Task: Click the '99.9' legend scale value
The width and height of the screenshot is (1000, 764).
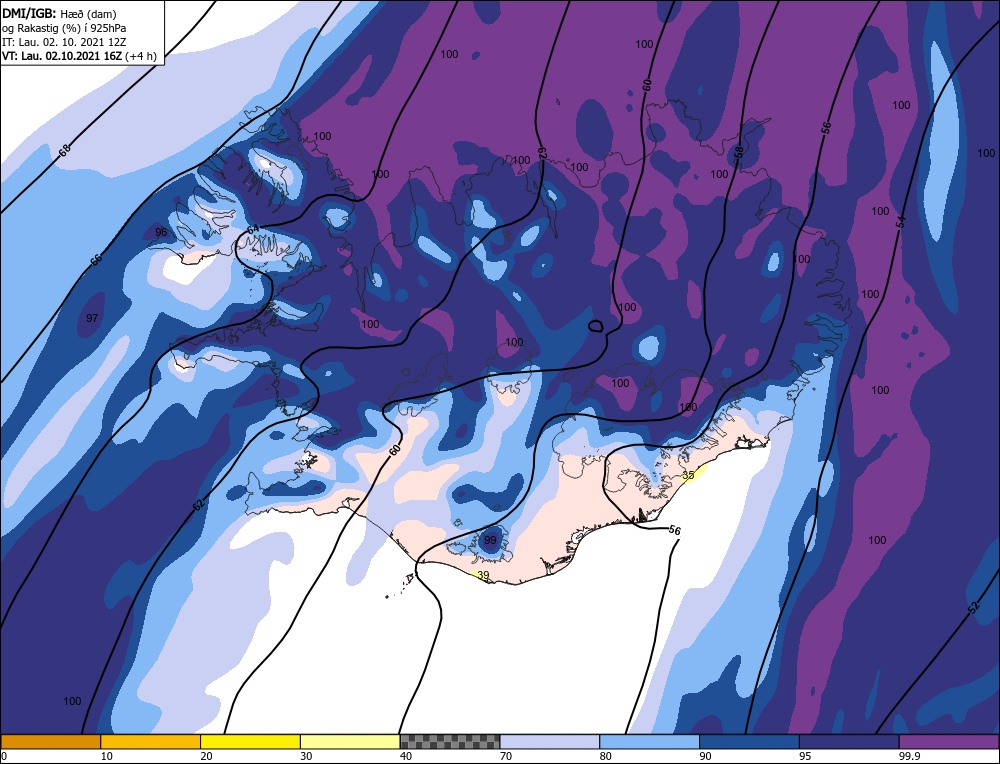Action: tap(909, 756)
